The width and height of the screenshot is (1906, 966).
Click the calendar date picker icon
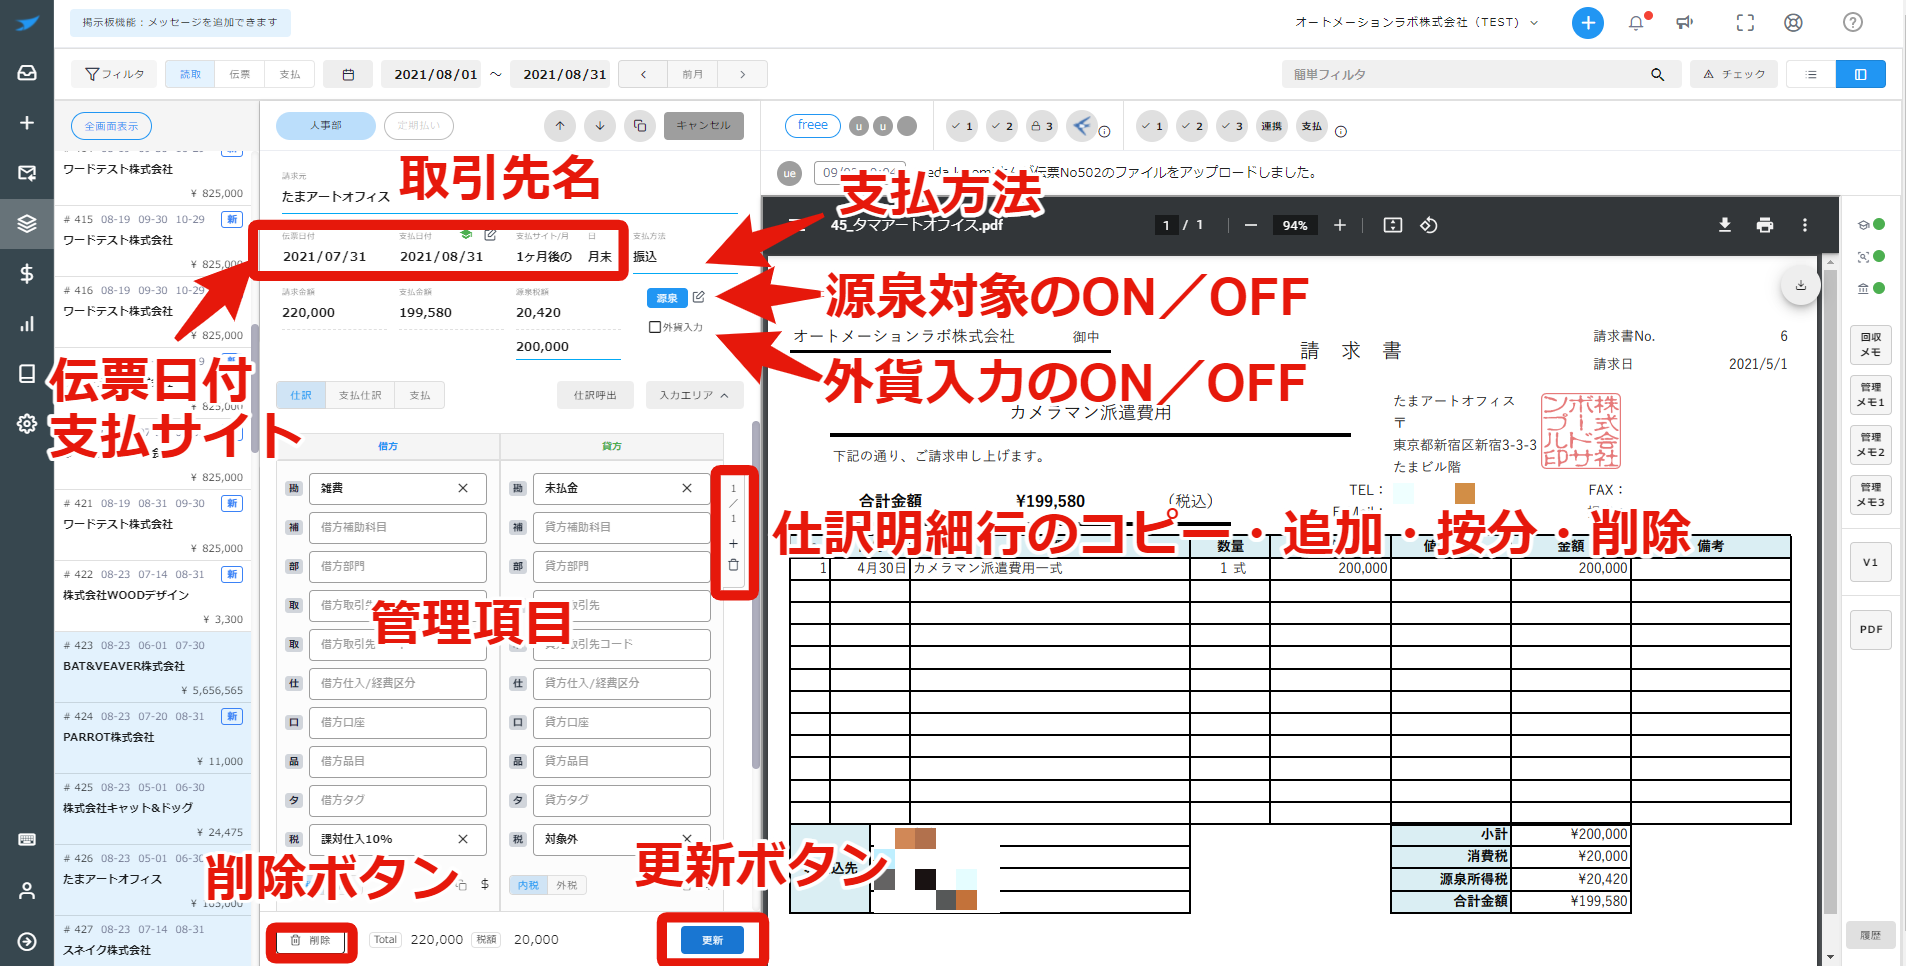click(348, 74)
